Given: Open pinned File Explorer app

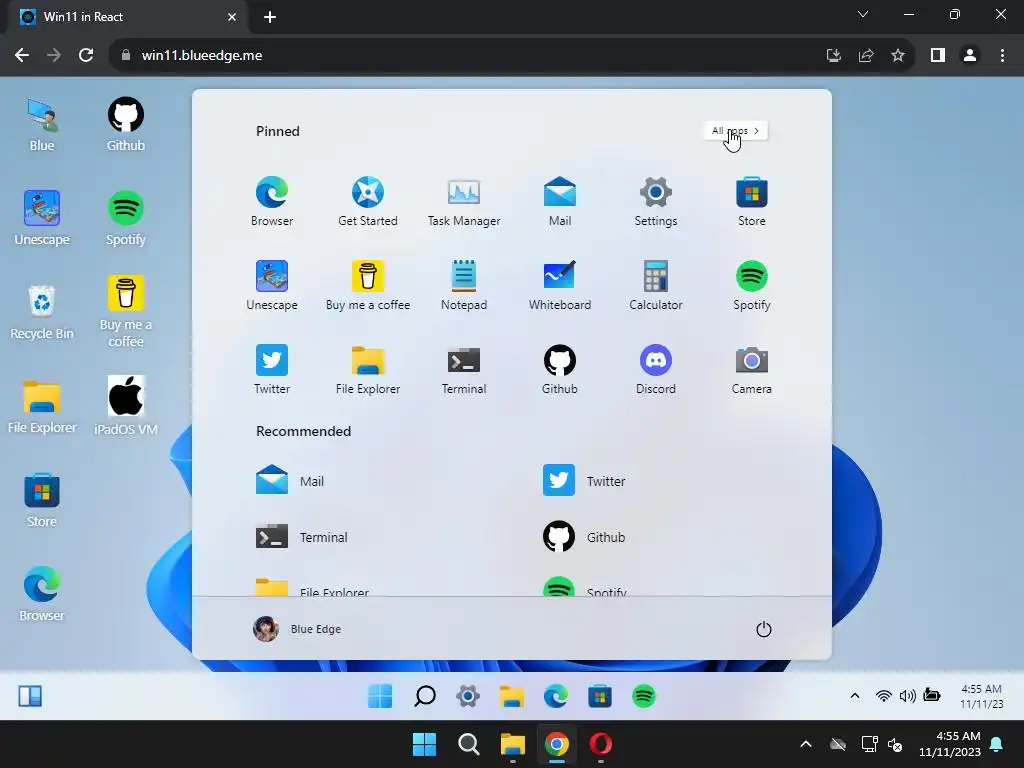Looking at the screenshot, I should 368,370.
